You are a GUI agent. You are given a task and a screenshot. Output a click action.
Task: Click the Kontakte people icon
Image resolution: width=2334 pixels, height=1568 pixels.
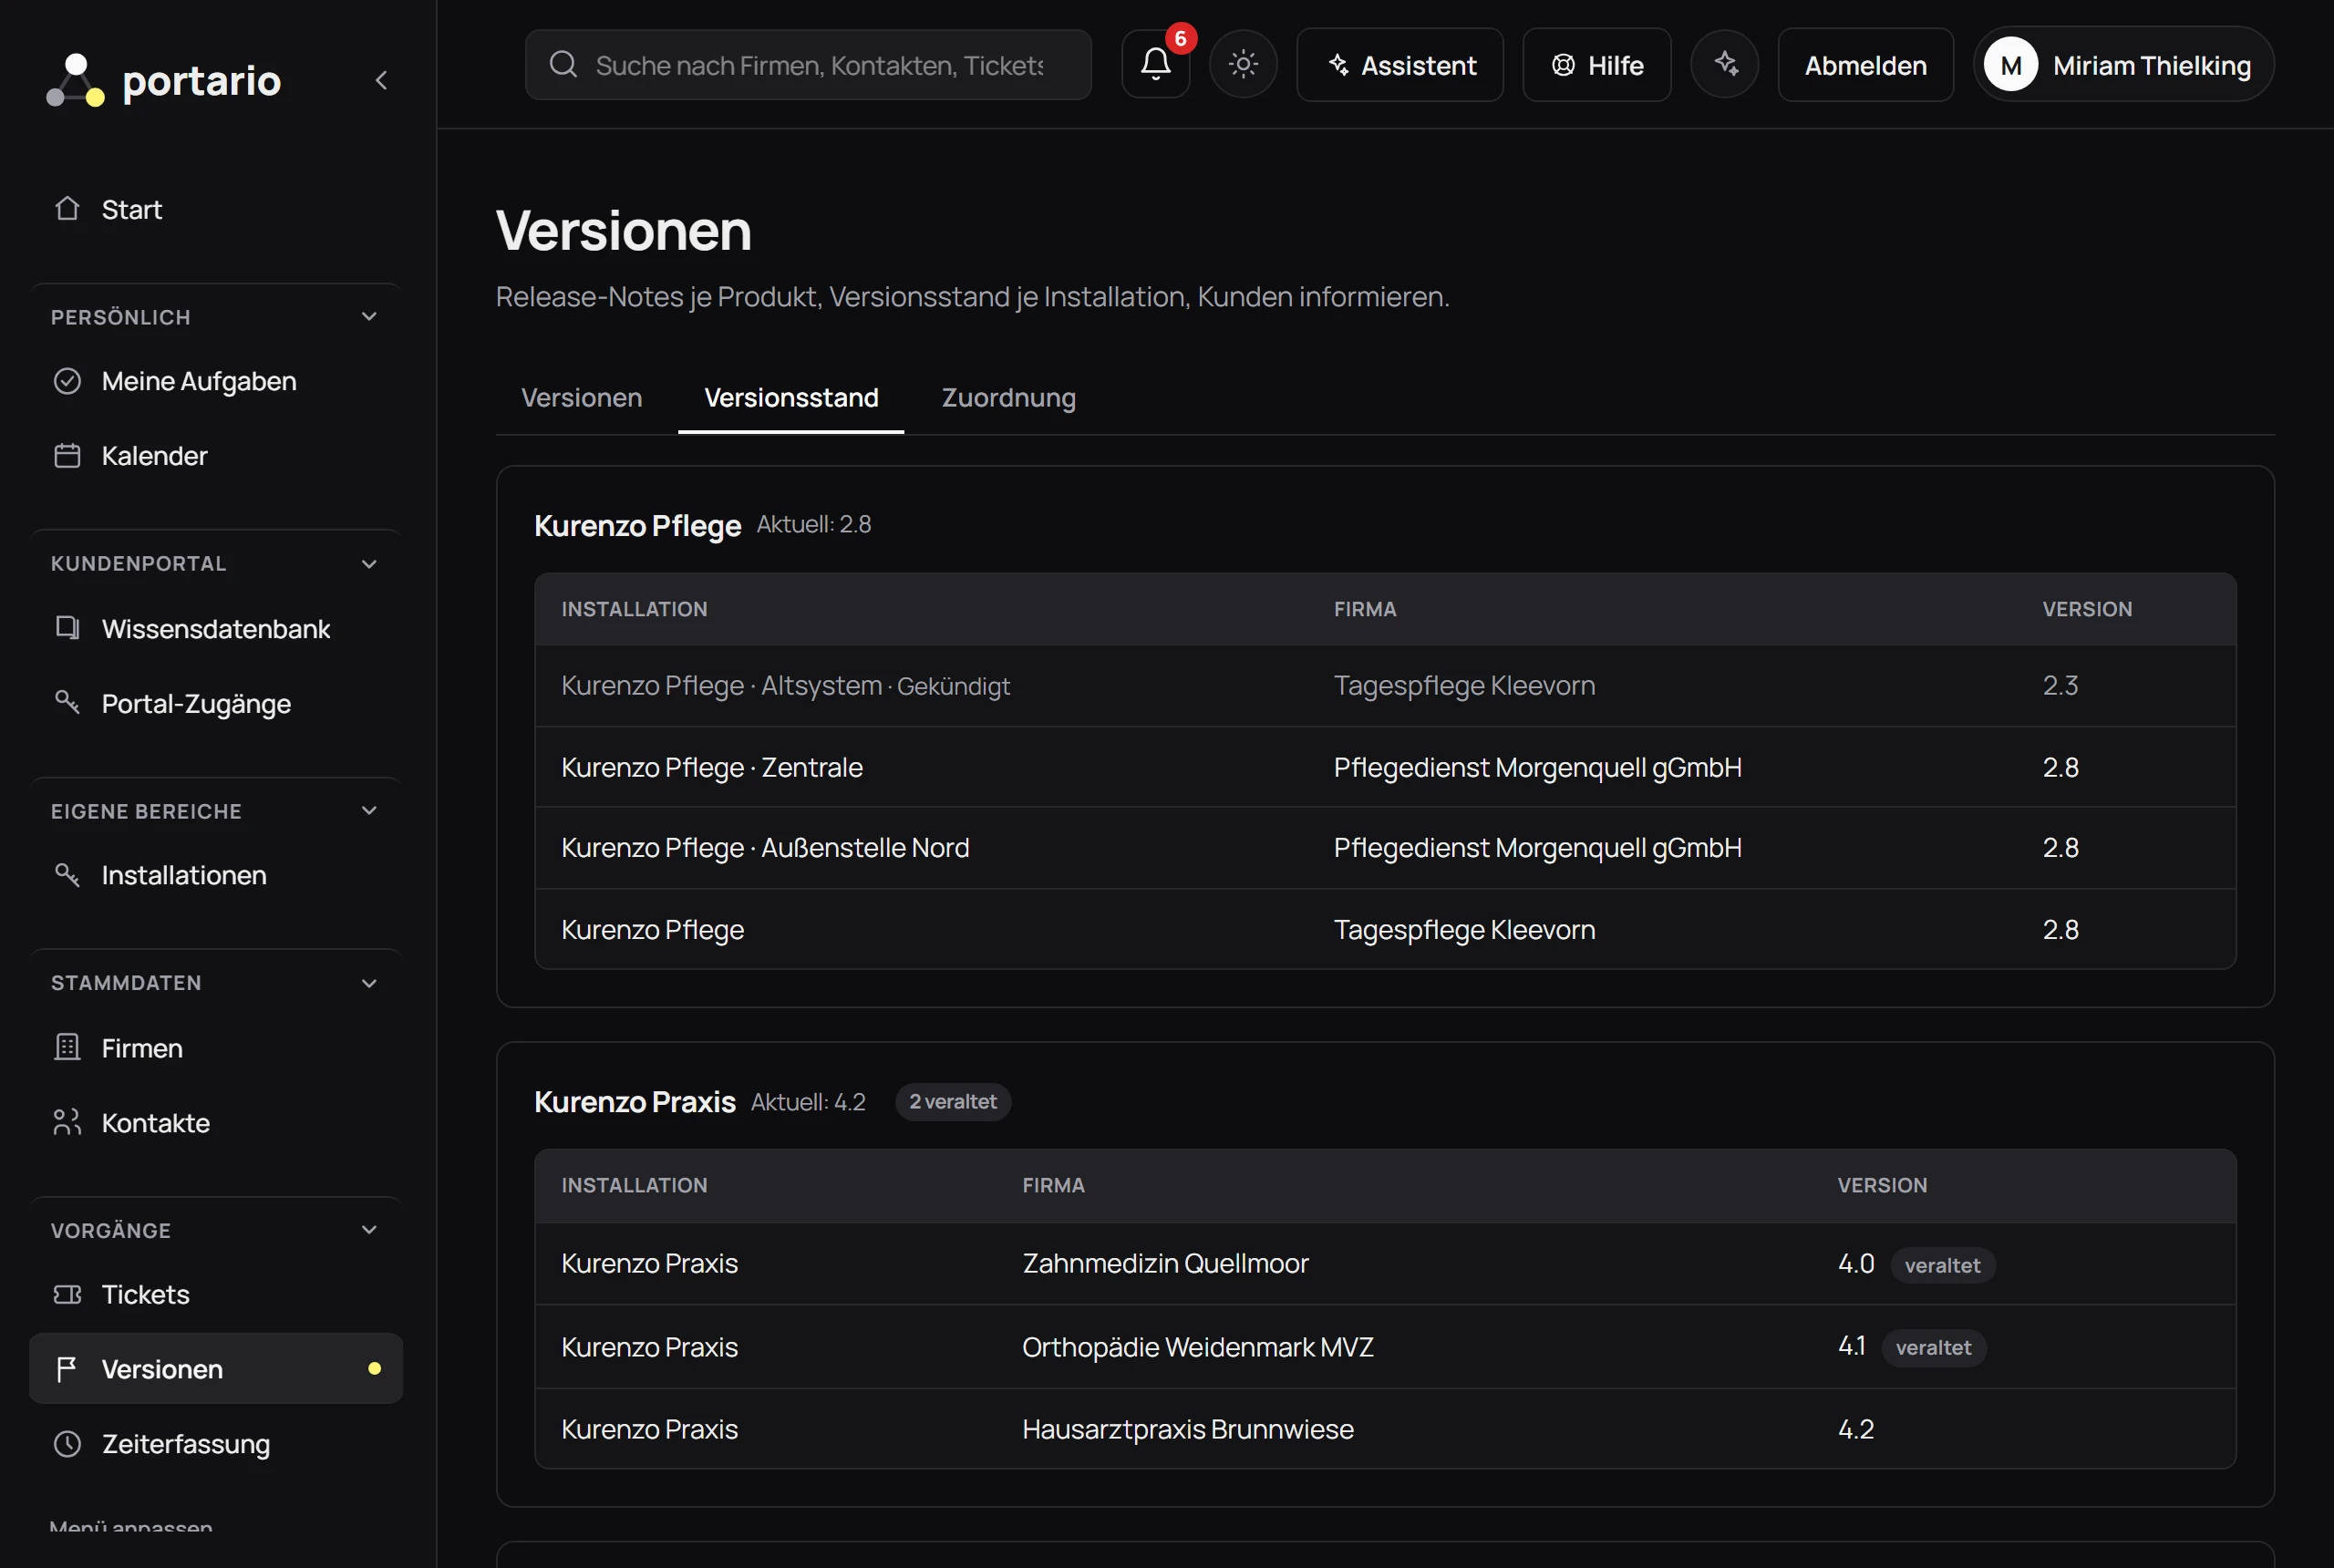pyautogui.click(x=67, y=1122)
